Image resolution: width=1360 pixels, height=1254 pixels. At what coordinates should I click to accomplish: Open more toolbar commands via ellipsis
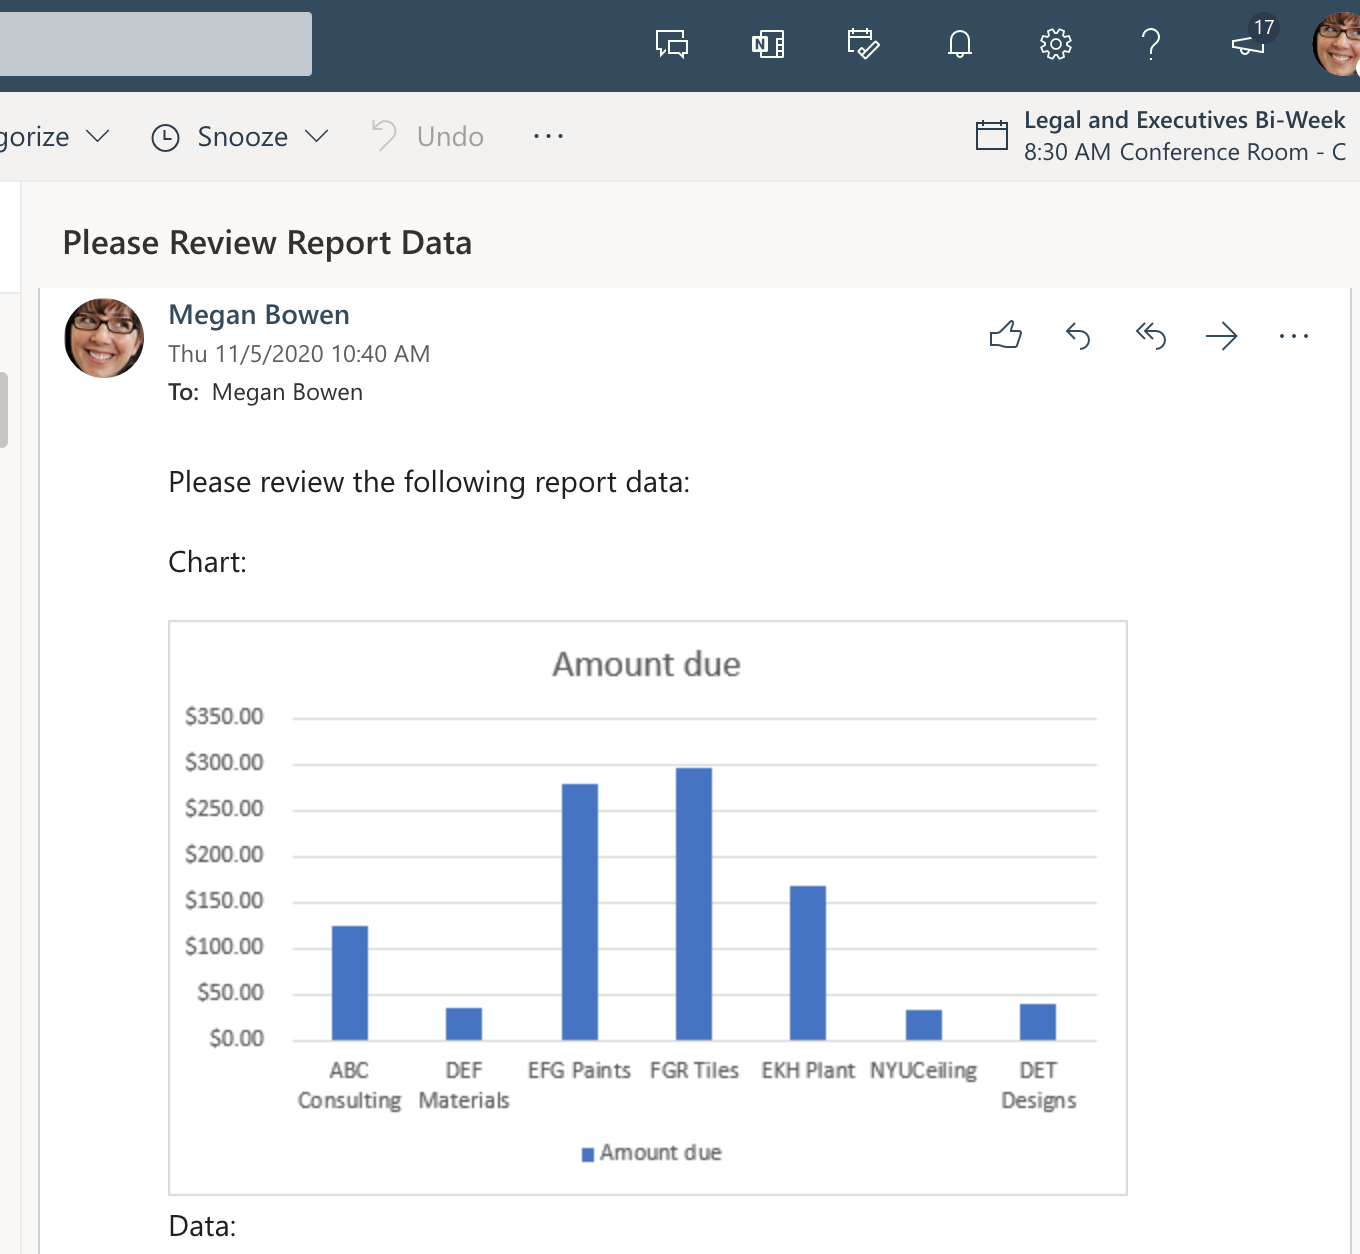click(548, 136)
